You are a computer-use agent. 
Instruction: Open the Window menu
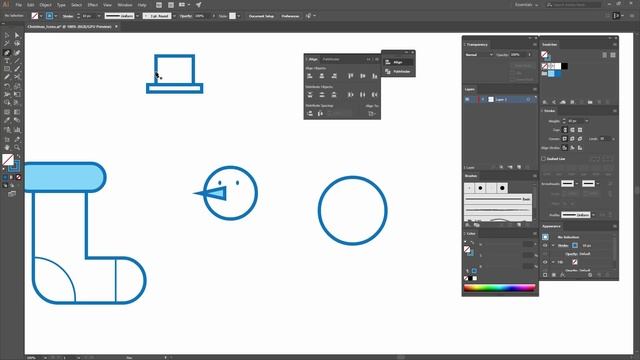124,5
